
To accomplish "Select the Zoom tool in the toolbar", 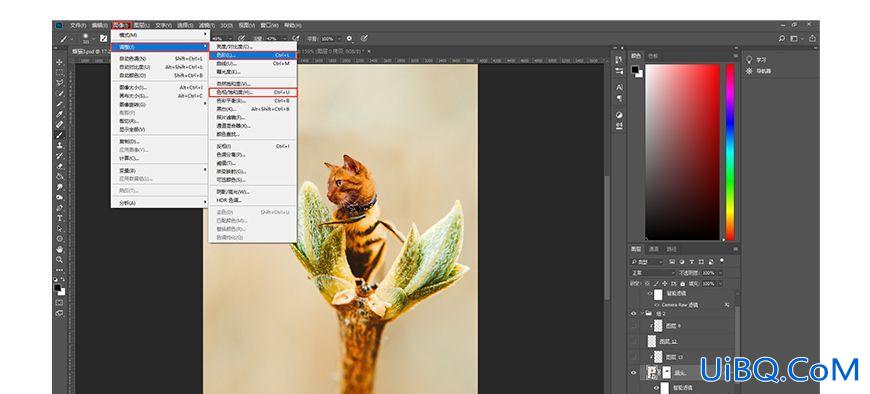I will click(x=59, y=260).
